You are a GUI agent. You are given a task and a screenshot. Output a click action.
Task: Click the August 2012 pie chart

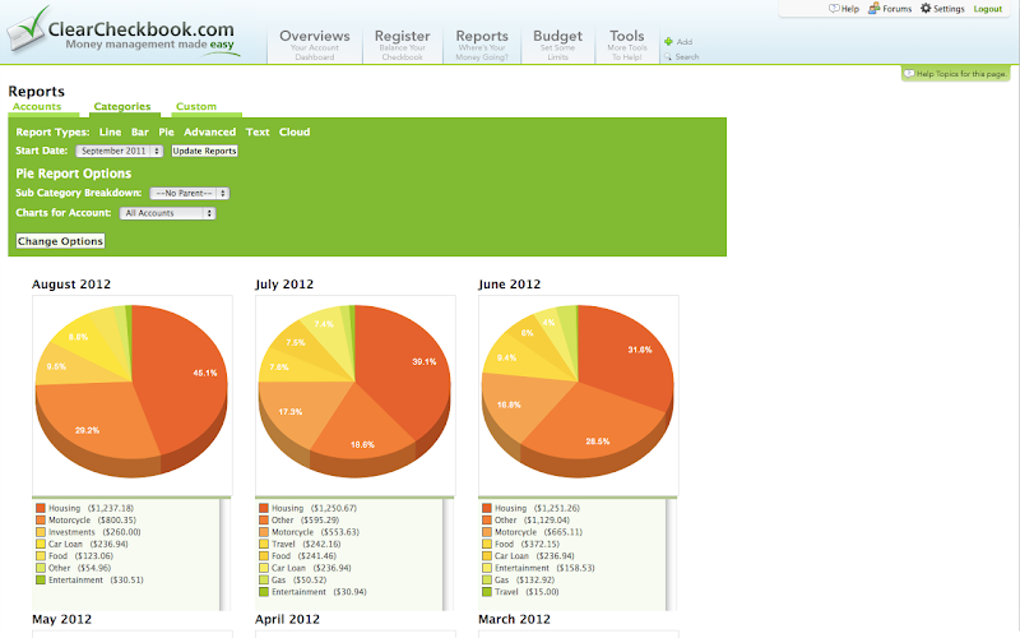click(132, 390)
